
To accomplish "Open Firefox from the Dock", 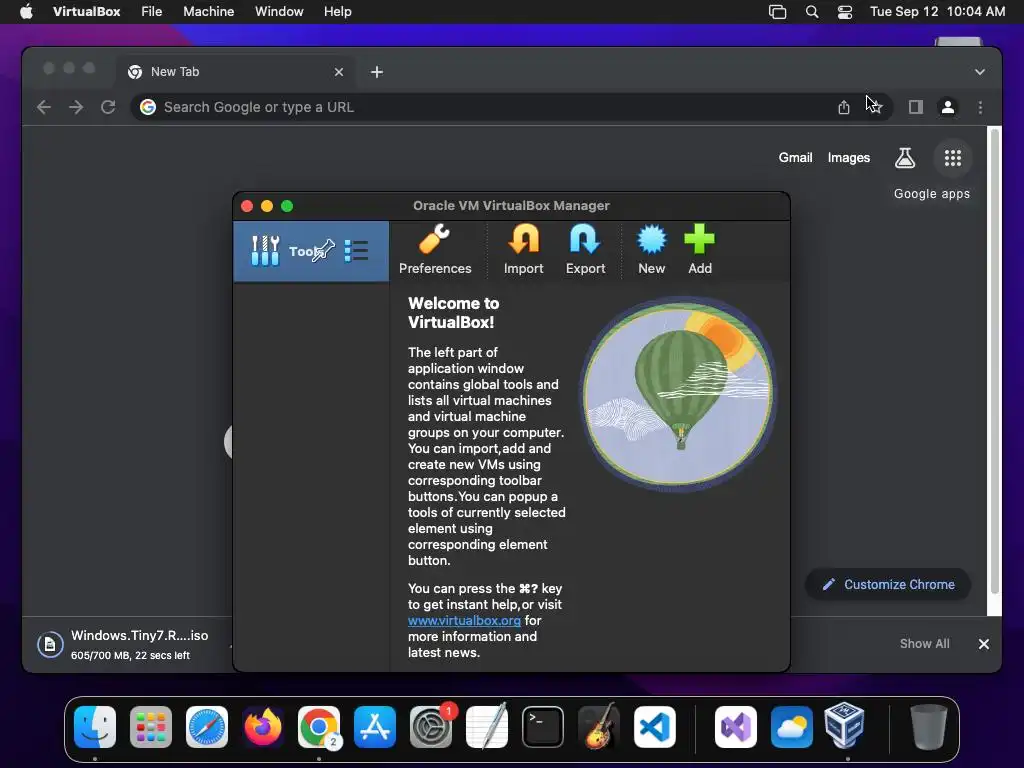I will coord(263,726).
